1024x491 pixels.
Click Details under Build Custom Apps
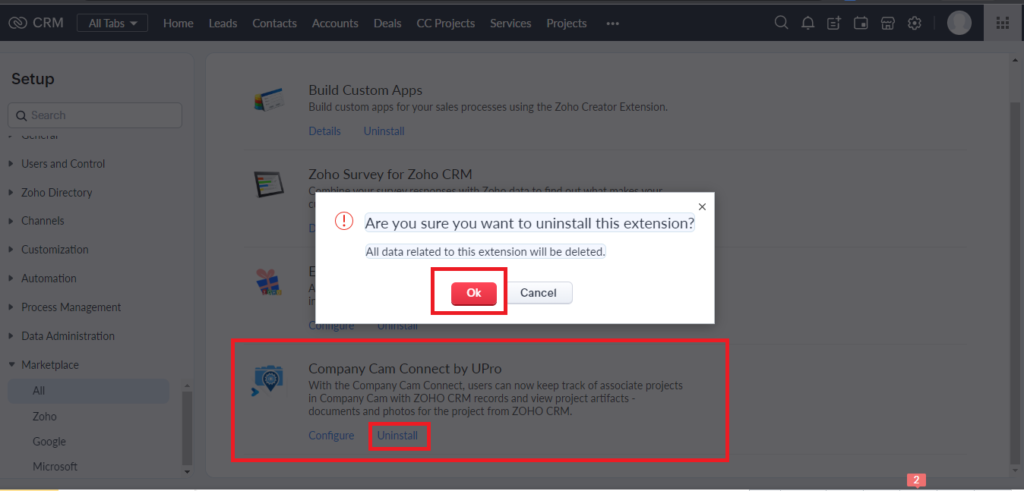point(325,131)
